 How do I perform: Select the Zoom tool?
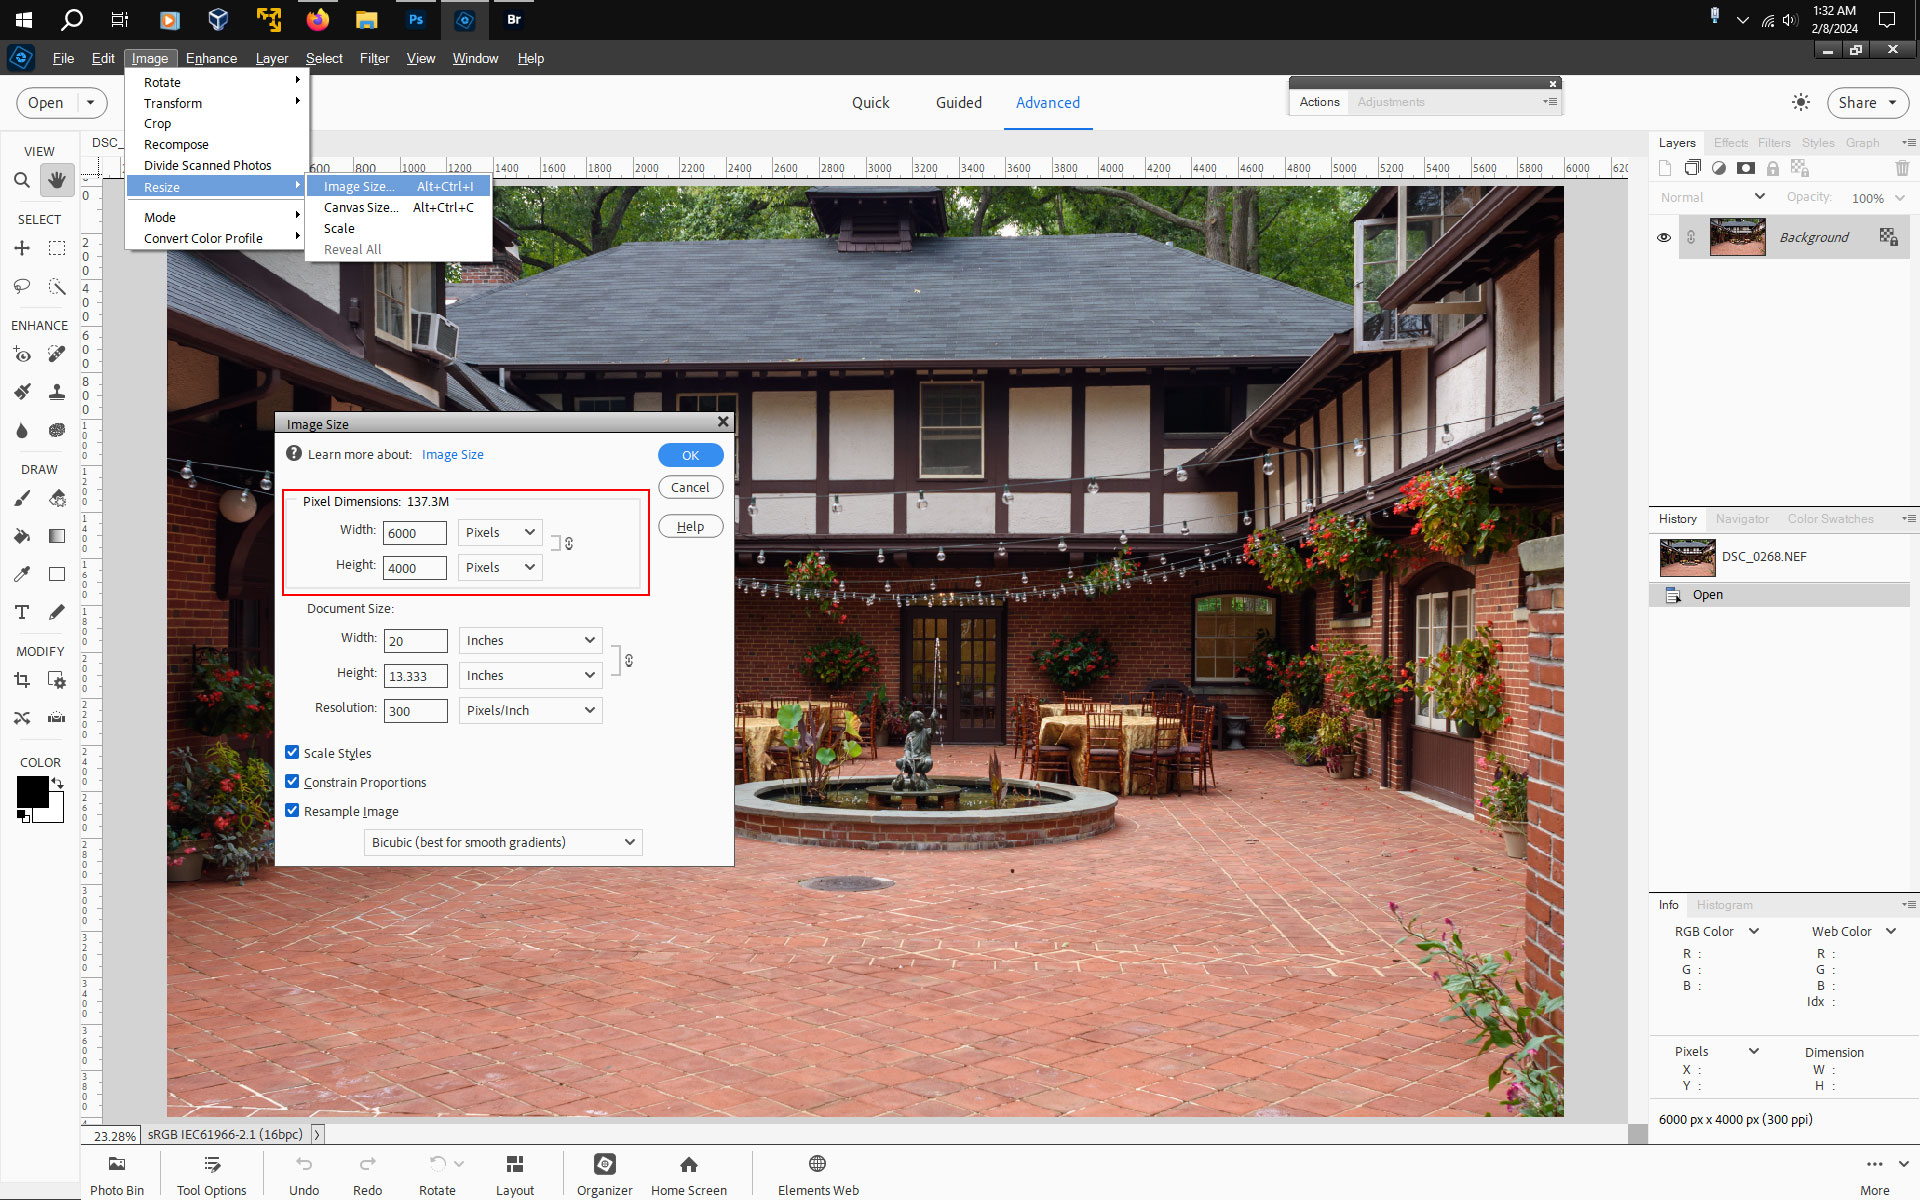coord(22,180)
